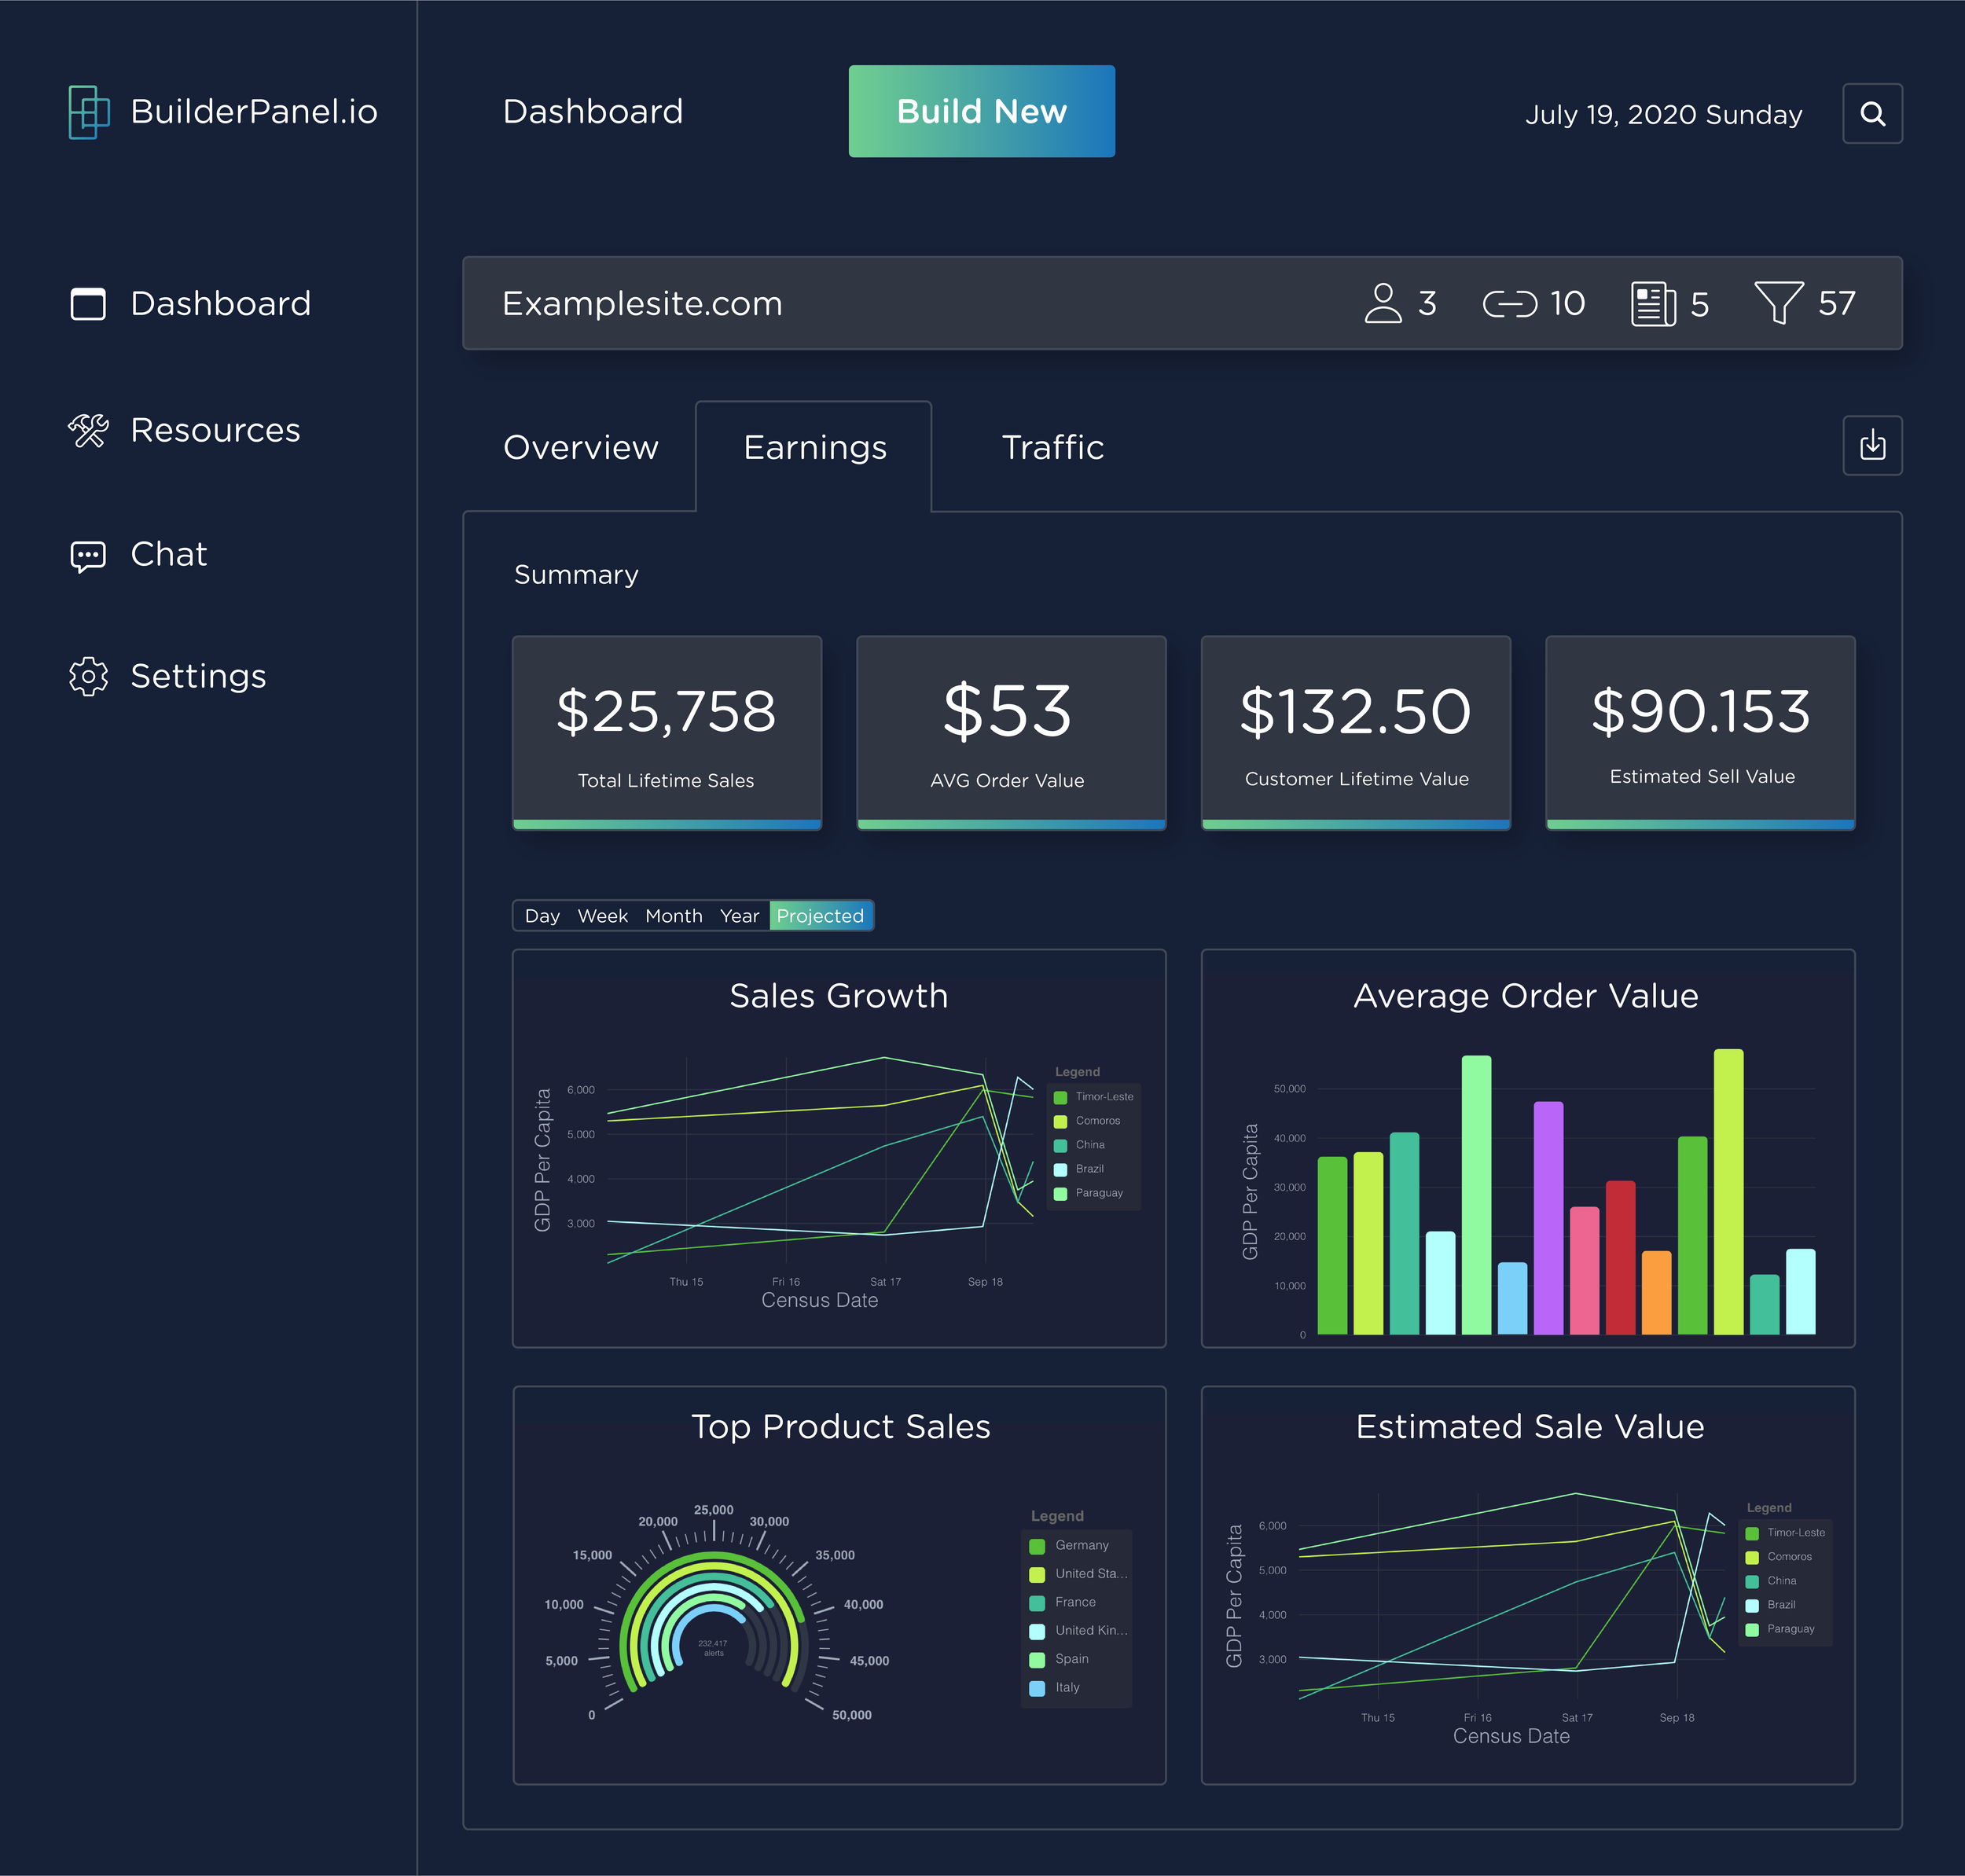Click Timor-Leste swatch in Sales Growth legend
The image size is (1965, 1876).
tap(1060, 1098)
